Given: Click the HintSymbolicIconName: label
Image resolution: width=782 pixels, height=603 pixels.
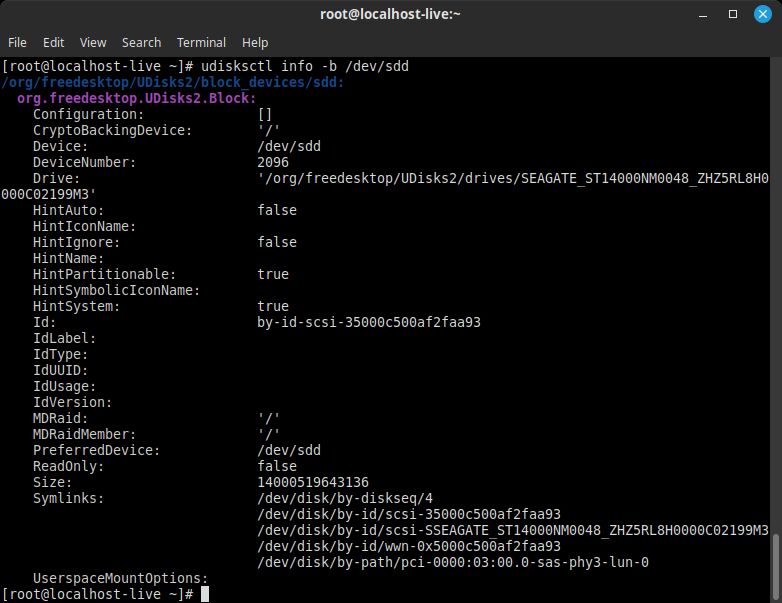Looking at the screenshot, I should point(116,290).
